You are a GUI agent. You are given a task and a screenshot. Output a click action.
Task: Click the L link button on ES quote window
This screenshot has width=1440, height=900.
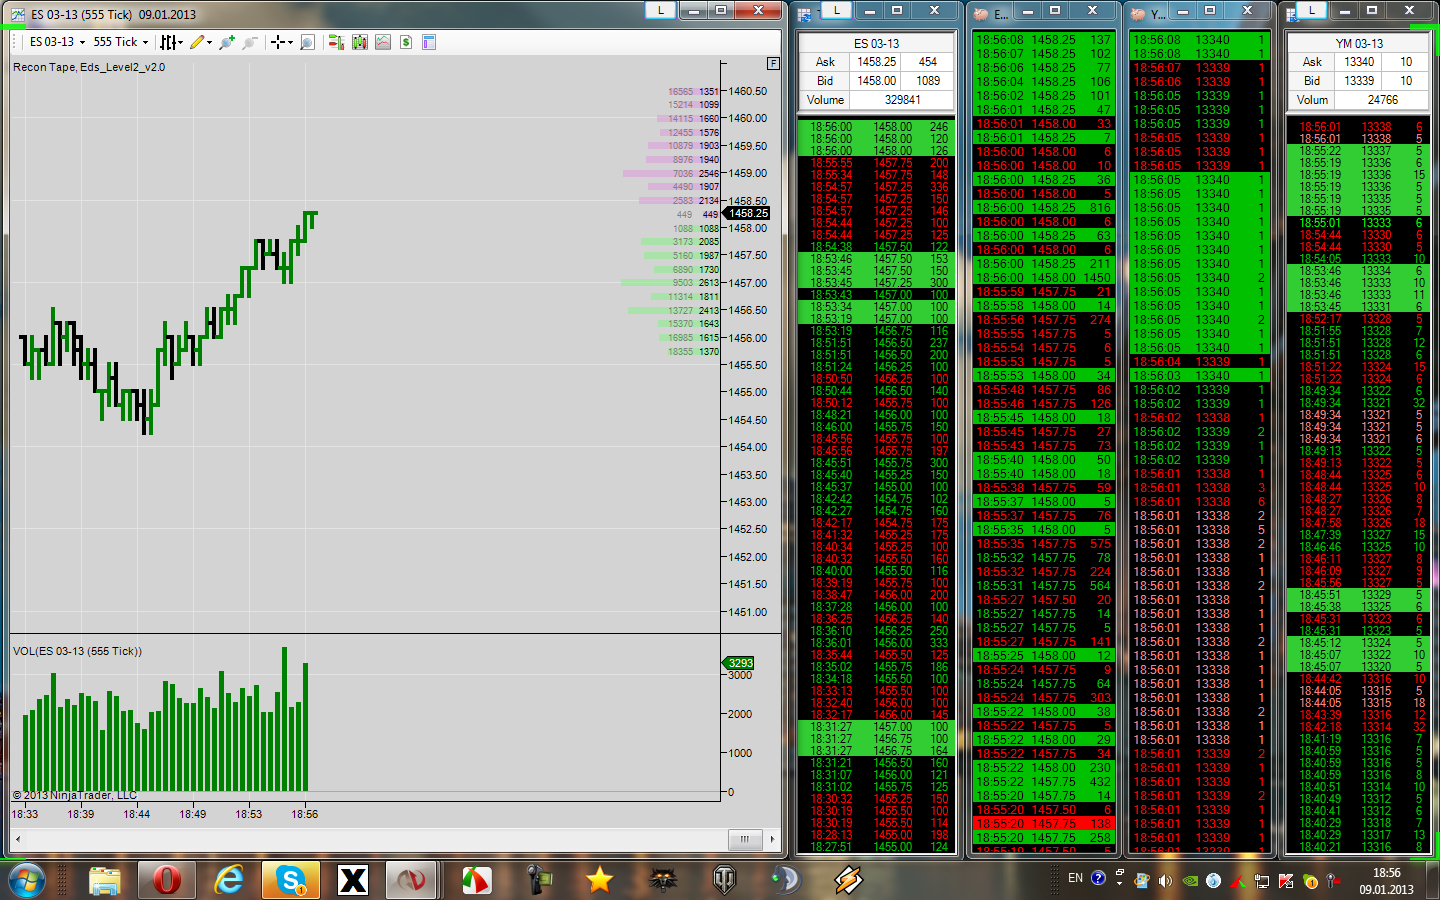836,10
